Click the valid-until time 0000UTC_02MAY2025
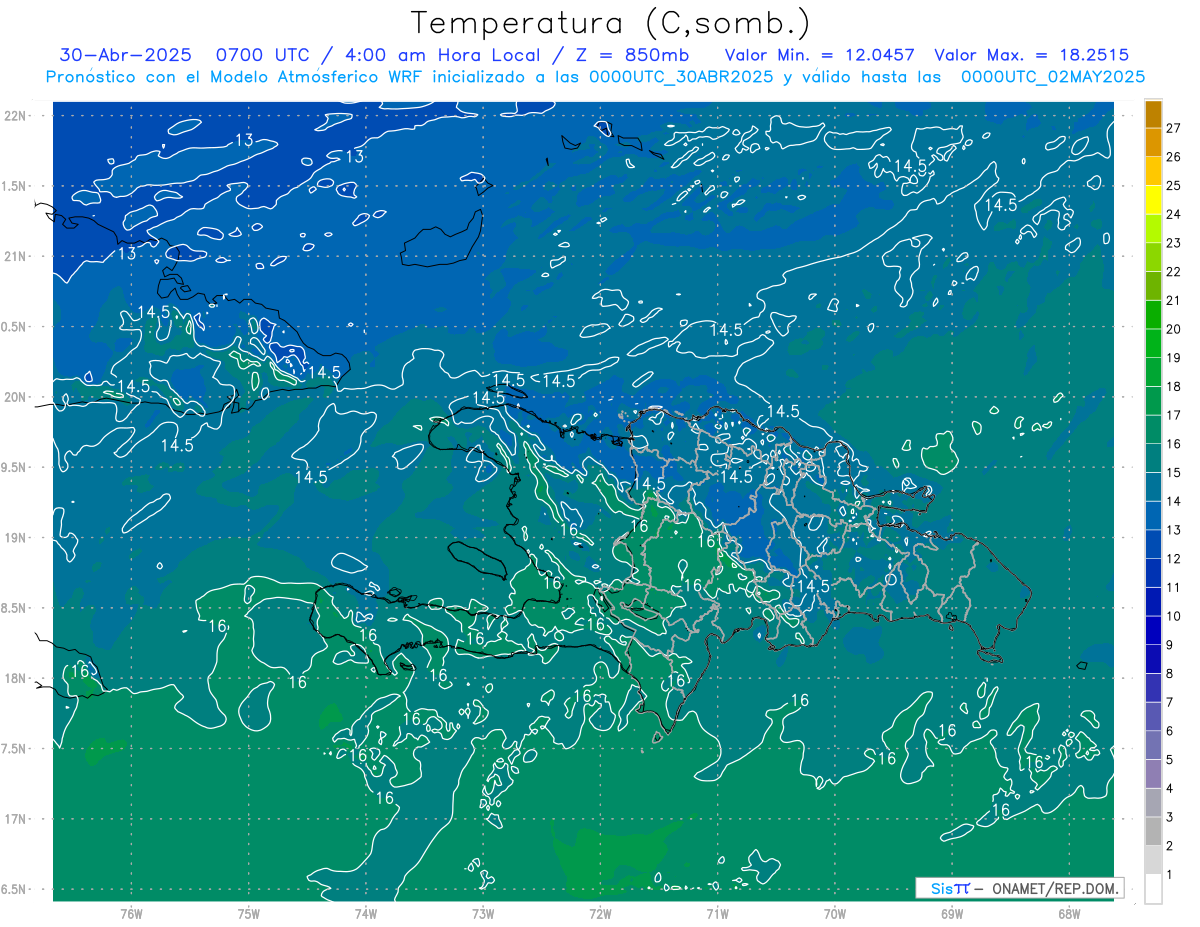Screen dimensions: 1200x927 click(x=1053, y=77)
